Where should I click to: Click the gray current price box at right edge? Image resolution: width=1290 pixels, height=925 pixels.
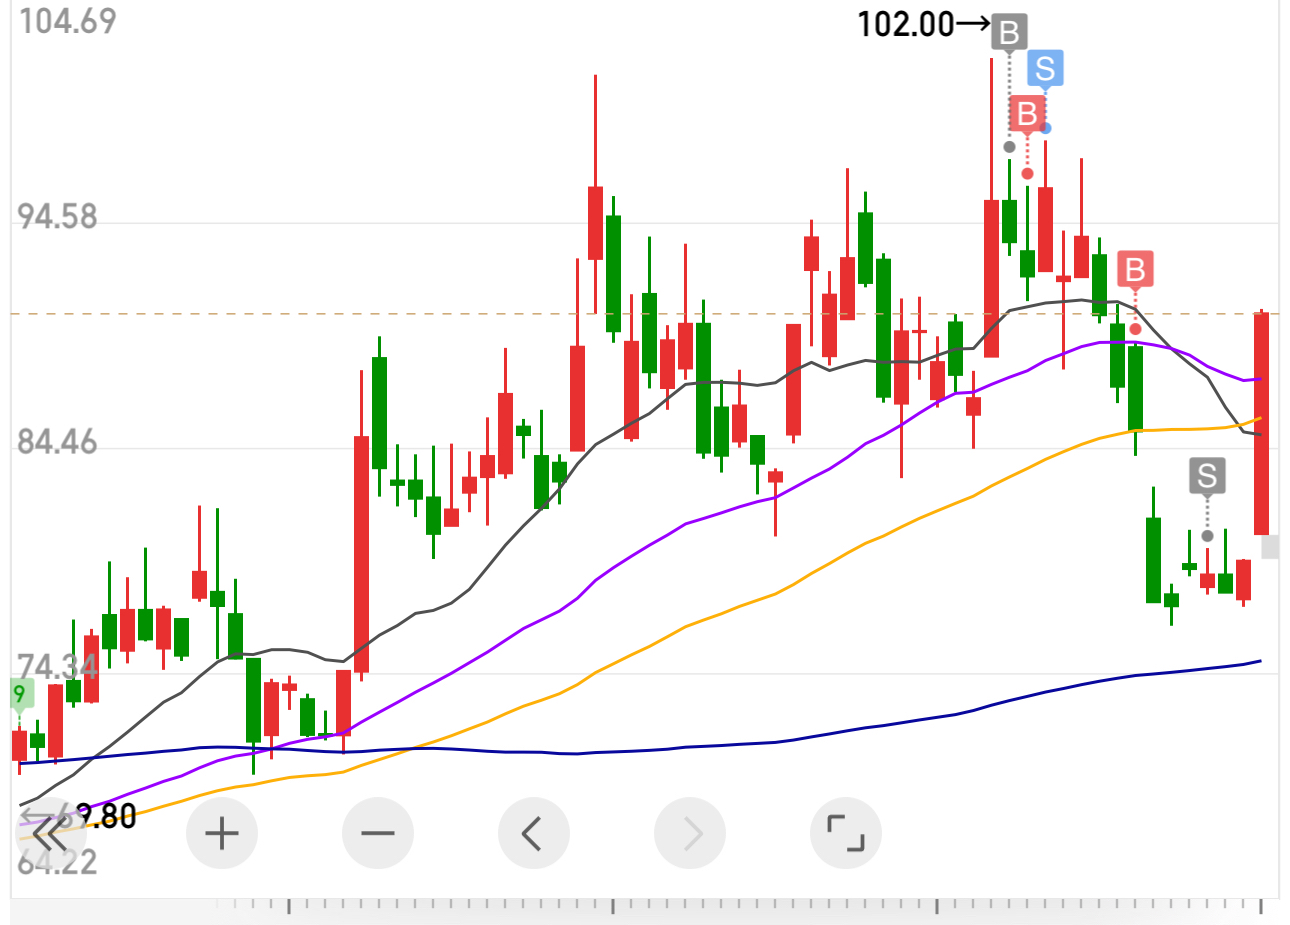[1270, 547]
